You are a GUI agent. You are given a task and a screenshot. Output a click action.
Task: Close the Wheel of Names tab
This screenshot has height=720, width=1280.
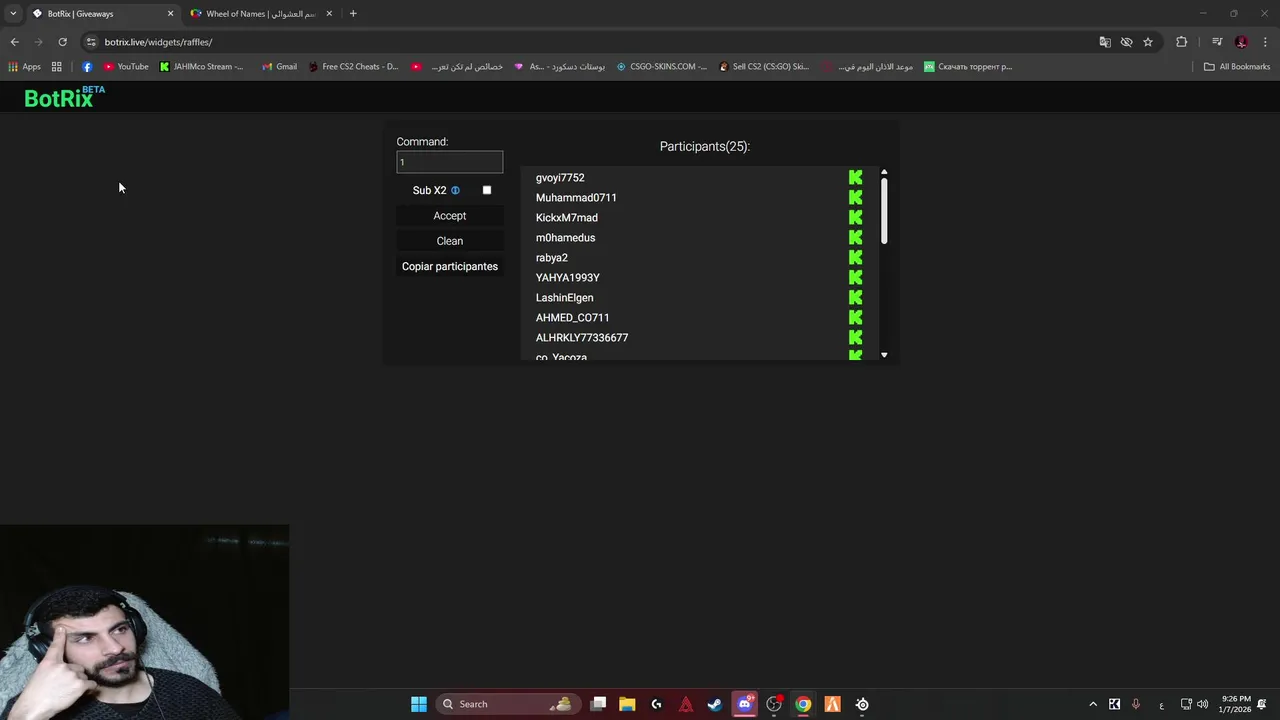[x=329, y=14]
